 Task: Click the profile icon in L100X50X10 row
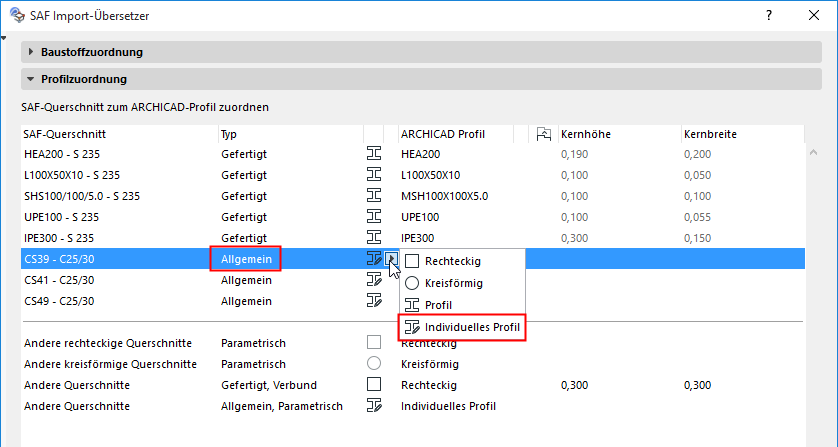click(x=374, y=175)
